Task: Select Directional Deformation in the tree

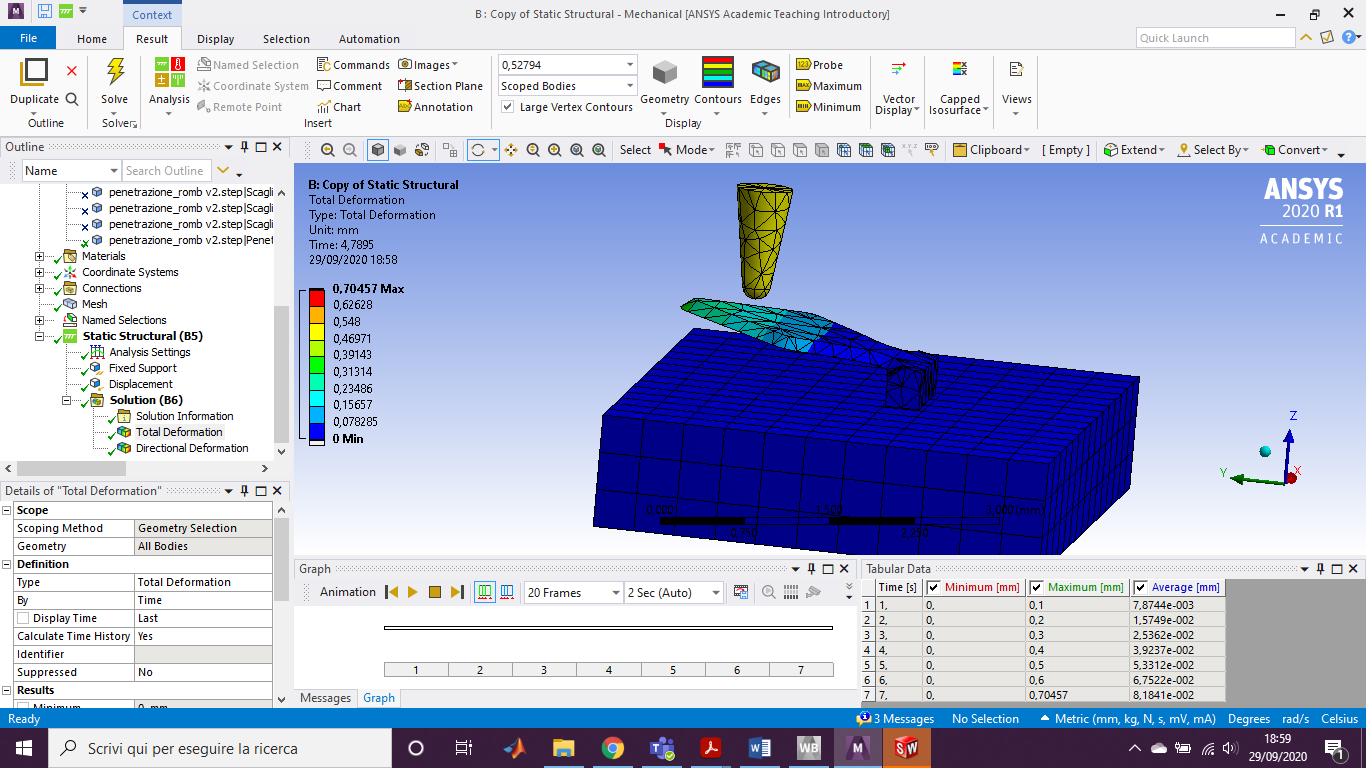Action: [x=192, y=448]
